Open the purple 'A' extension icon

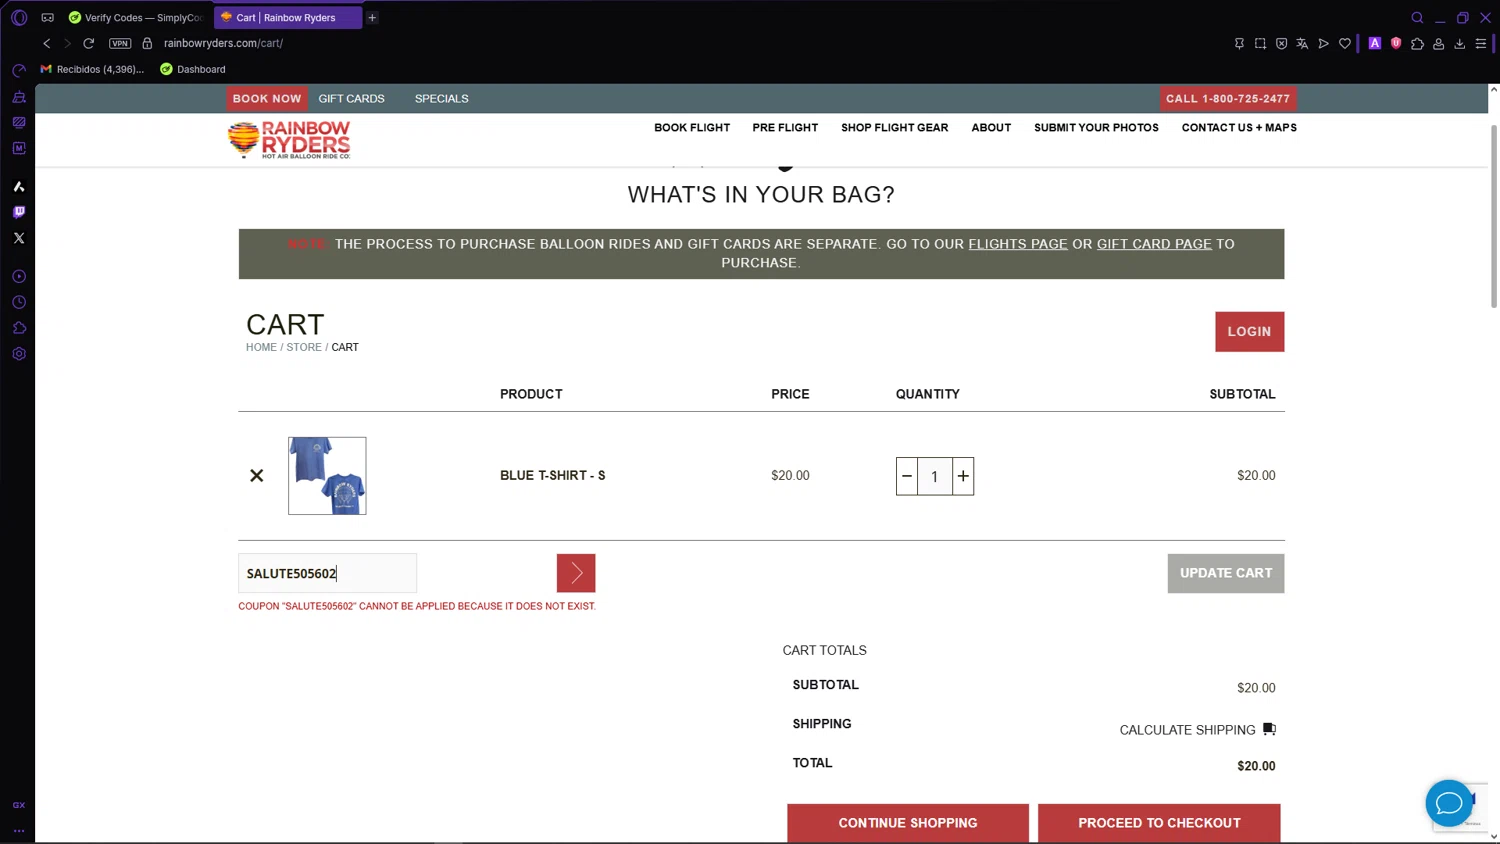pyautogui.click(x=1375, y=44)
